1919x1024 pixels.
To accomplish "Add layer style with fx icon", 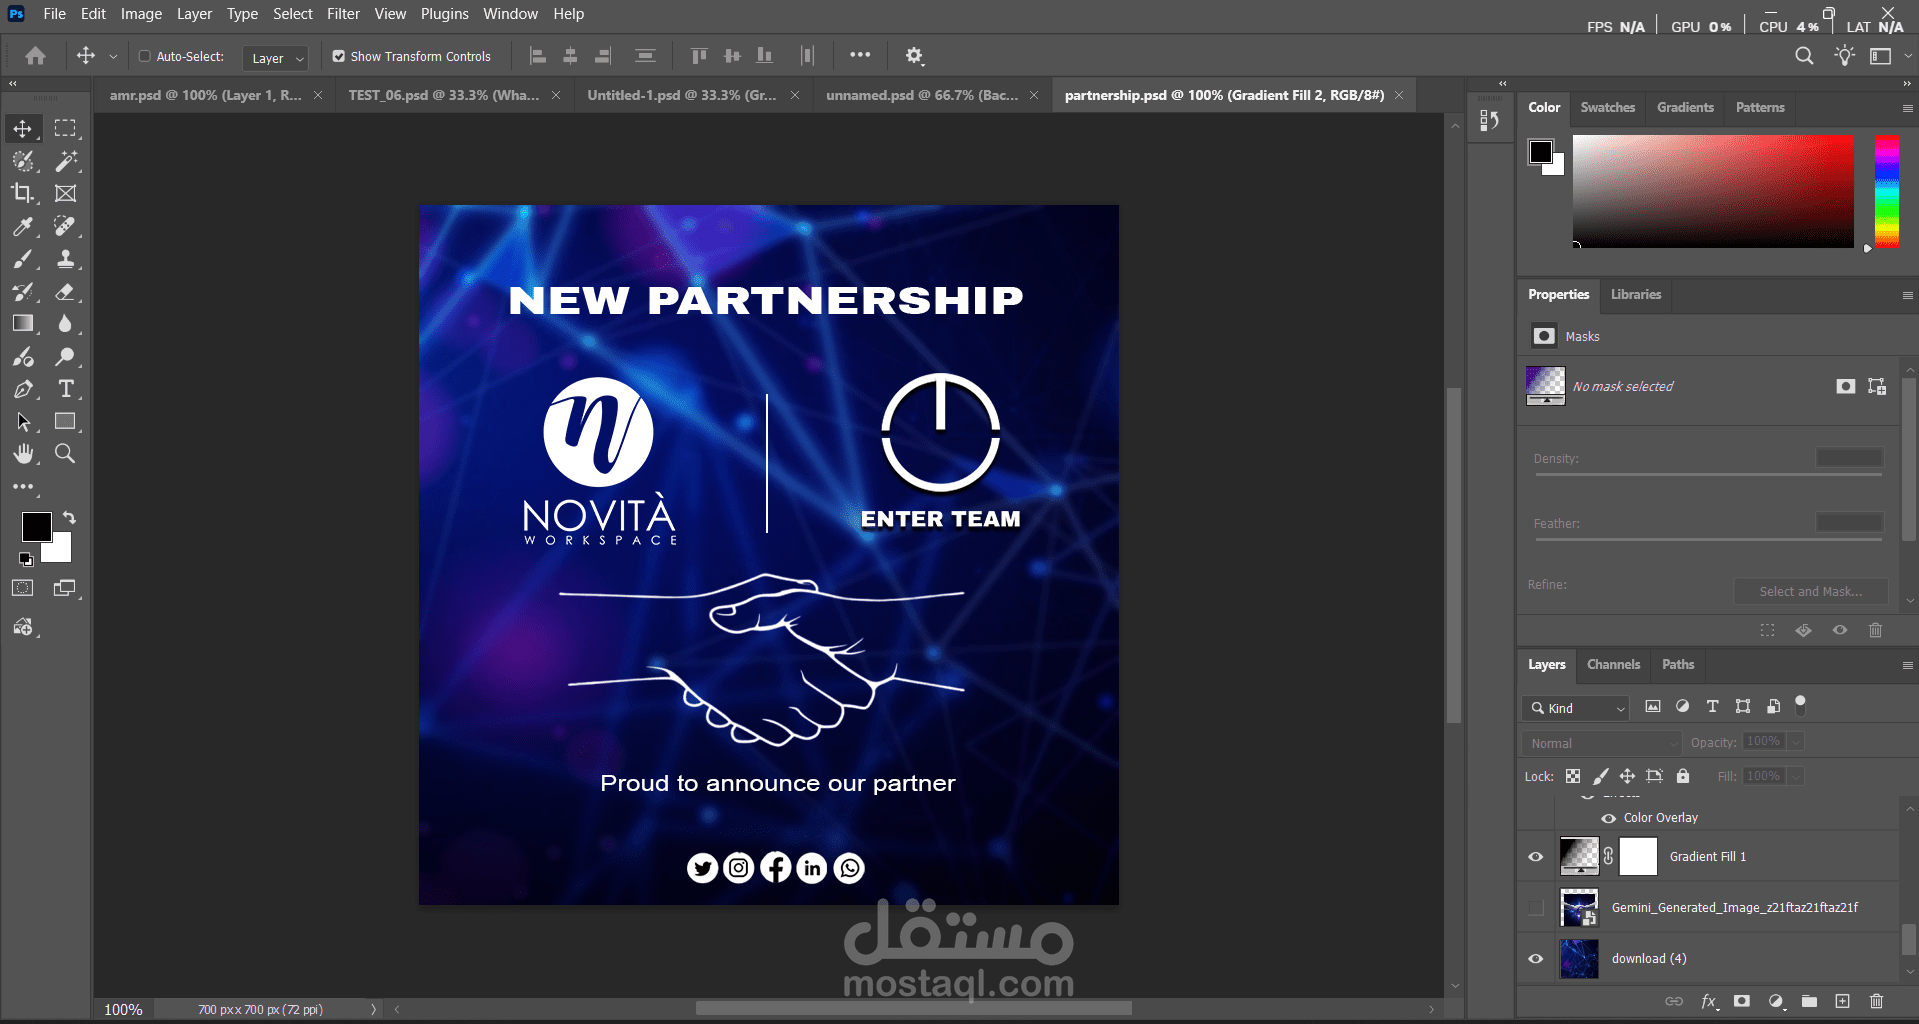I will pyautogui.click(x=1709, y=1001).
